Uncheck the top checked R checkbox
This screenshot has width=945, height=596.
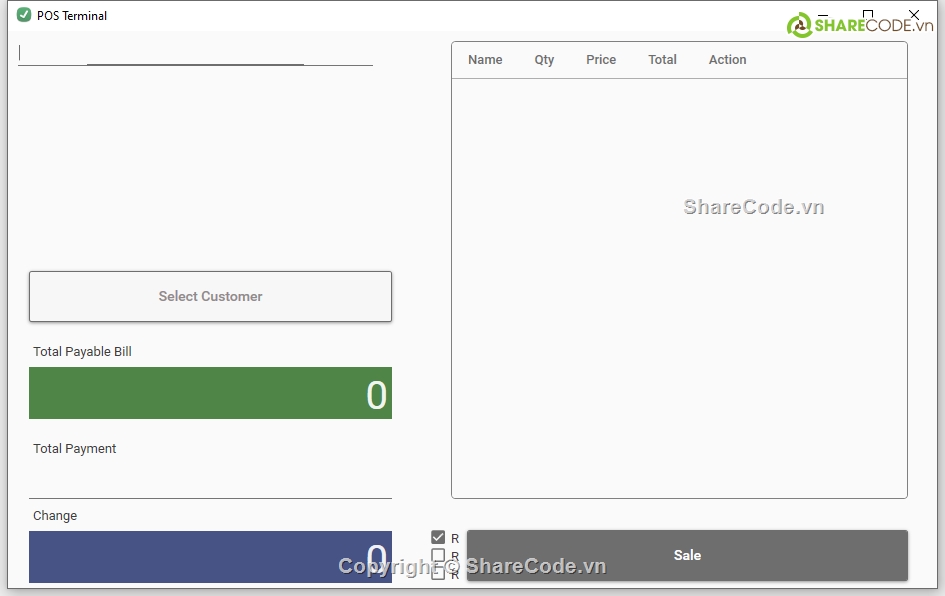(x=438, y=538)
